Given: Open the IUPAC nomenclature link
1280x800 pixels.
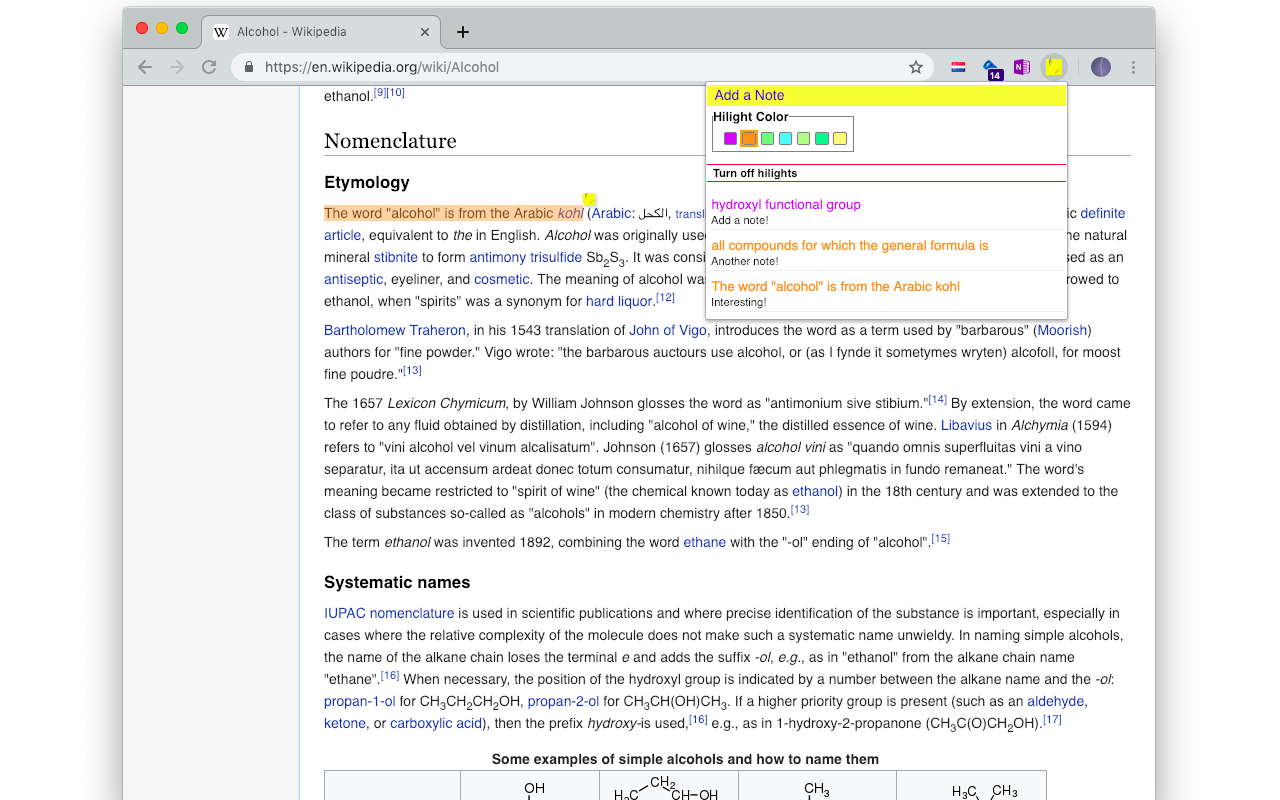Looking at the screenshot, I should (x=389, y=613).
